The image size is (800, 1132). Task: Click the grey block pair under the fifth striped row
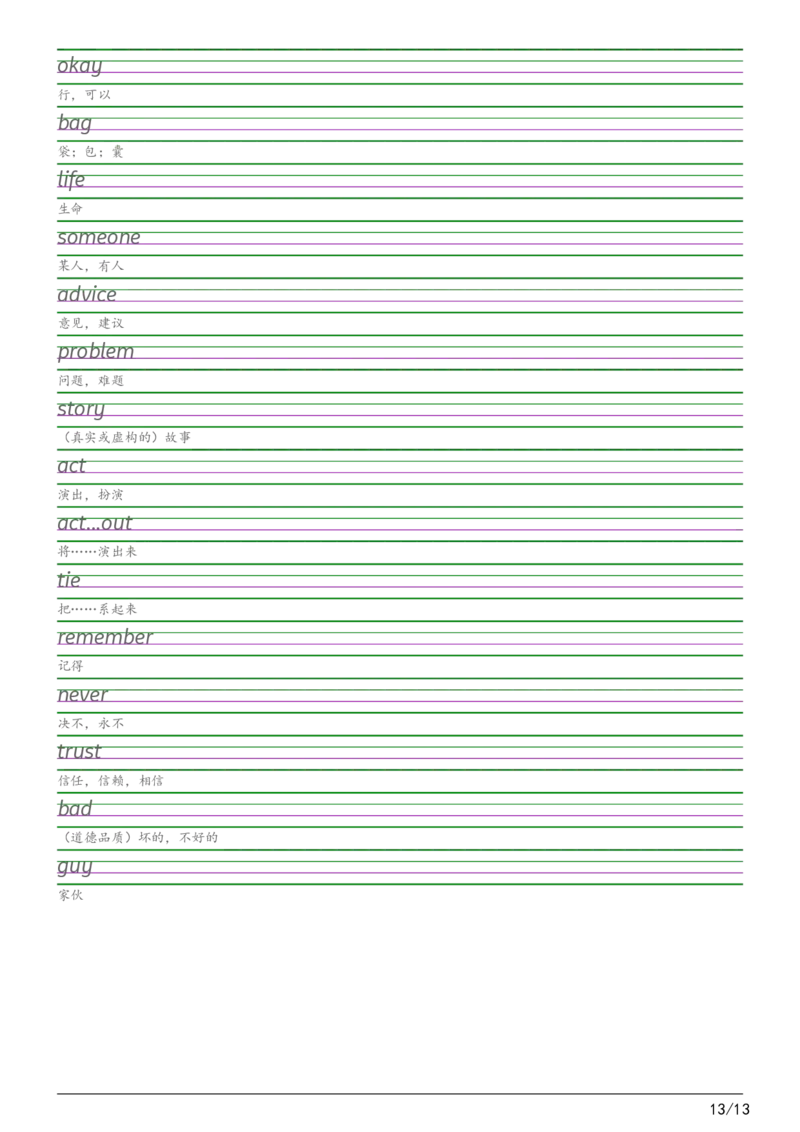(91, 324)
